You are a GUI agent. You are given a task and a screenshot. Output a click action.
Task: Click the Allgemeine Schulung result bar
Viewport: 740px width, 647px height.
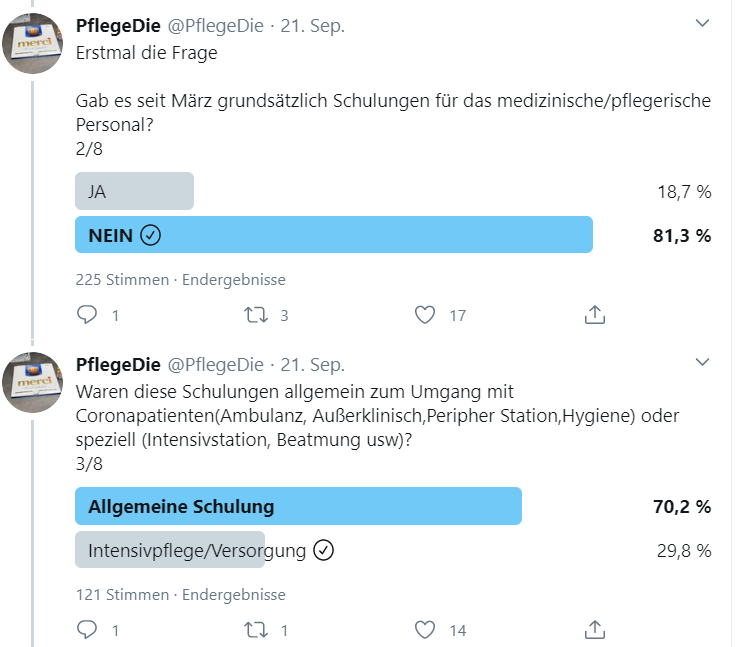click(298, 506)
